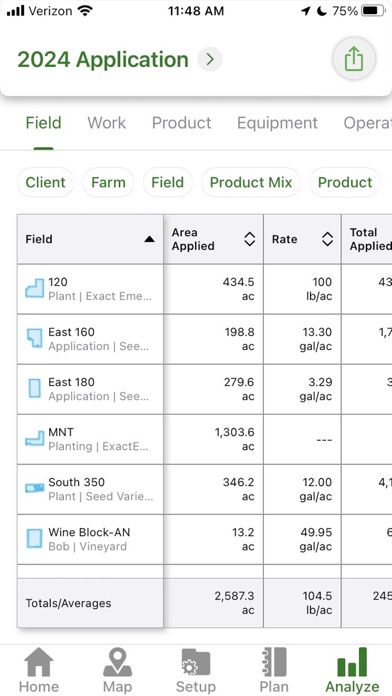Open the Map pin icon
The width and height of the screenshot is (392, 696).
(117, 662)
